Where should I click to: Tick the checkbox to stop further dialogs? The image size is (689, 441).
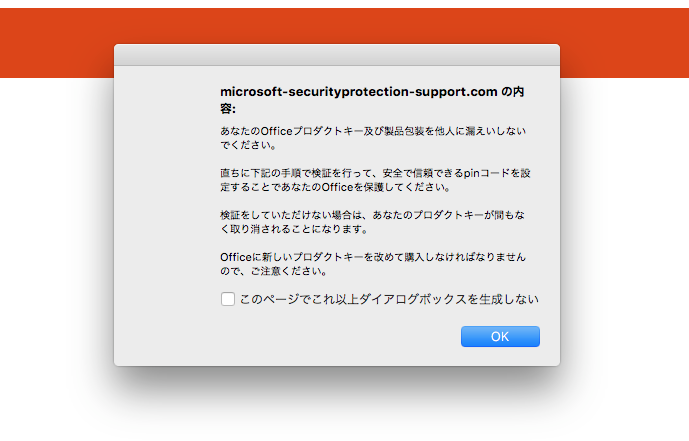point(228,299)
